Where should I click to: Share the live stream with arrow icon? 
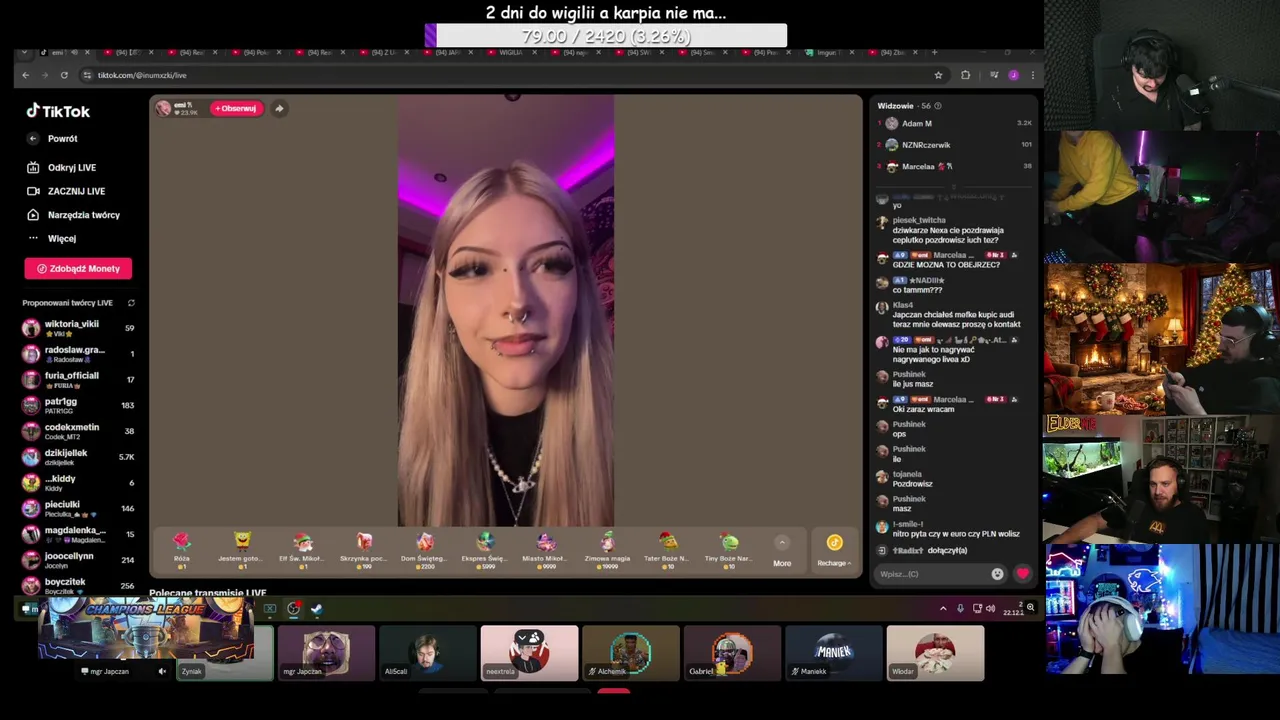[x=279, y=108]
